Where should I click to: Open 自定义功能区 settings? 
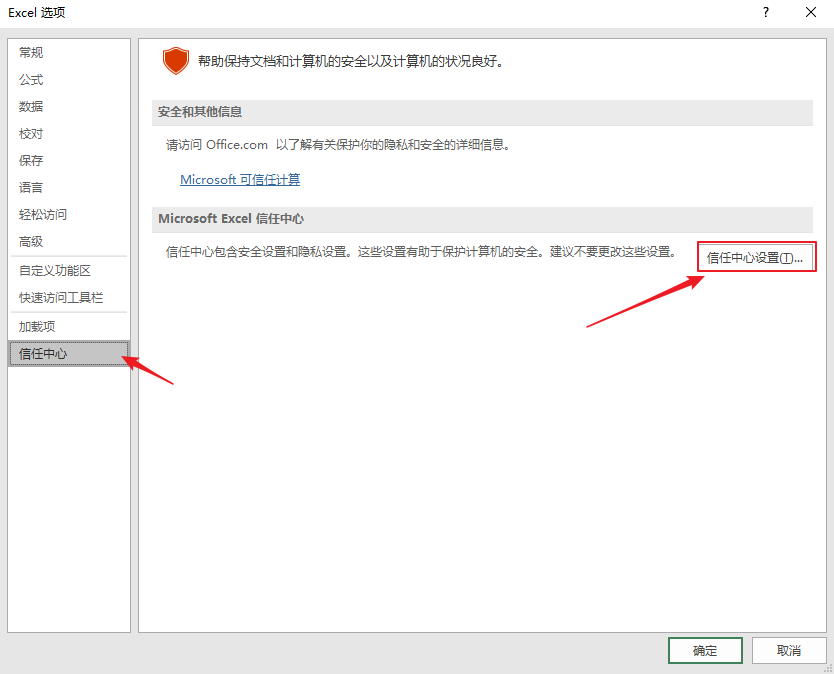pyautogui.click(x=69, y=270)
